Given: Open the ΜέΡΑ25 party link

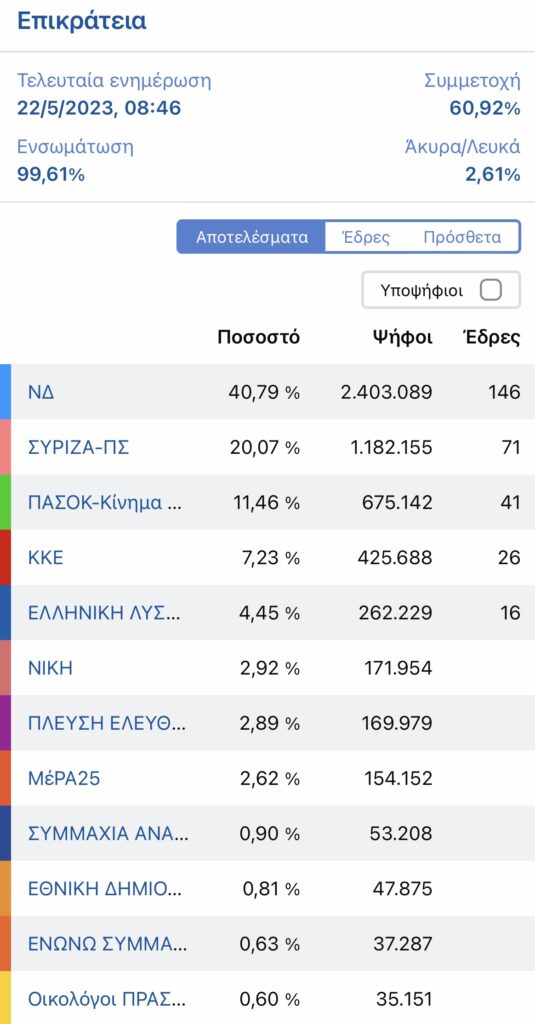Looking at the screenshot, I should (64, 778).
